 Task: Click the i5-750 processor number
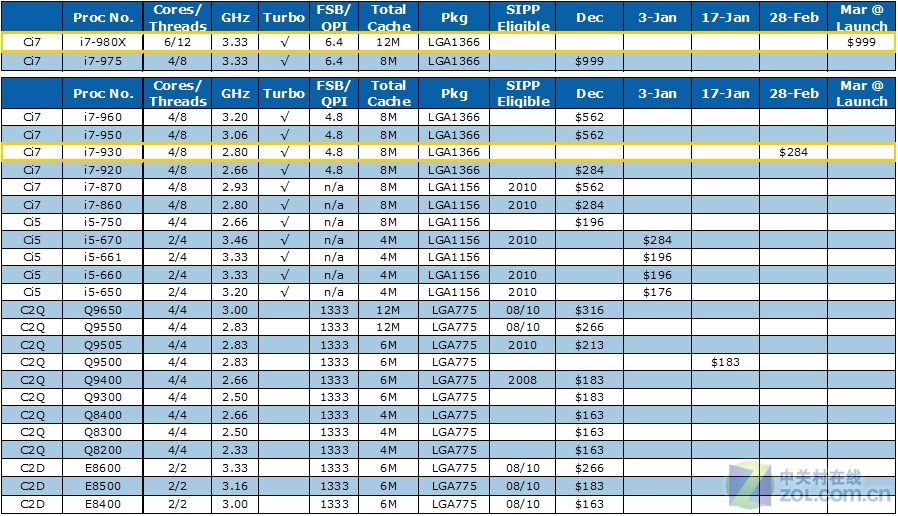(x=103, y=222)
